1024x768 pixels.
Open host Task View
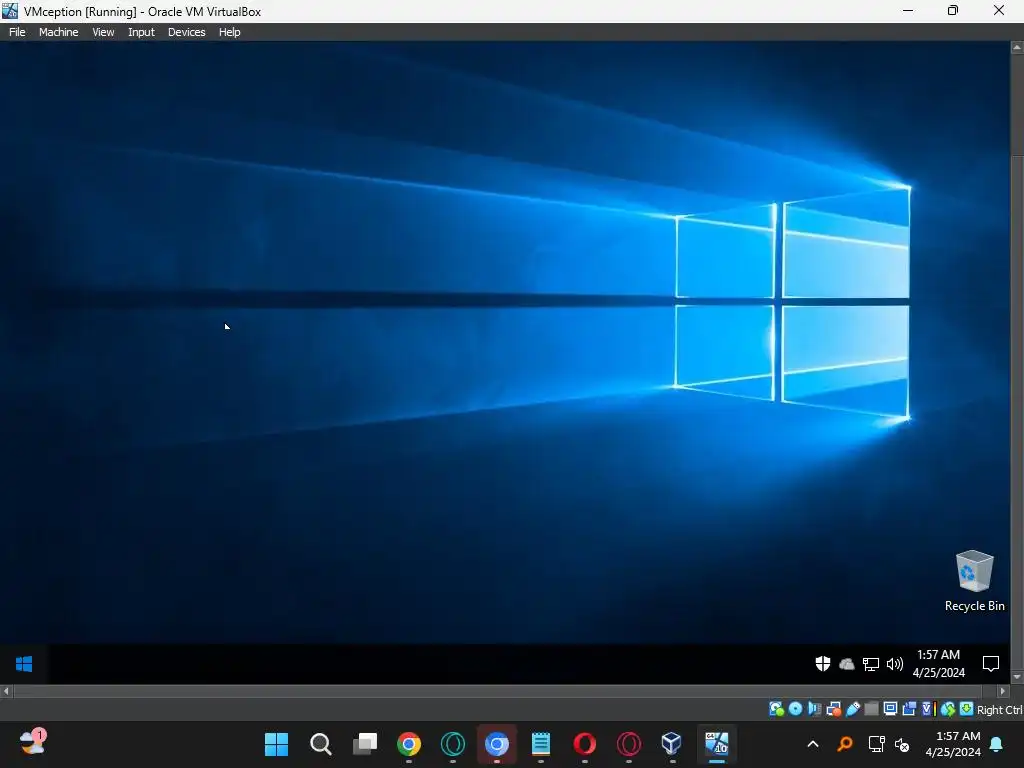365,744
